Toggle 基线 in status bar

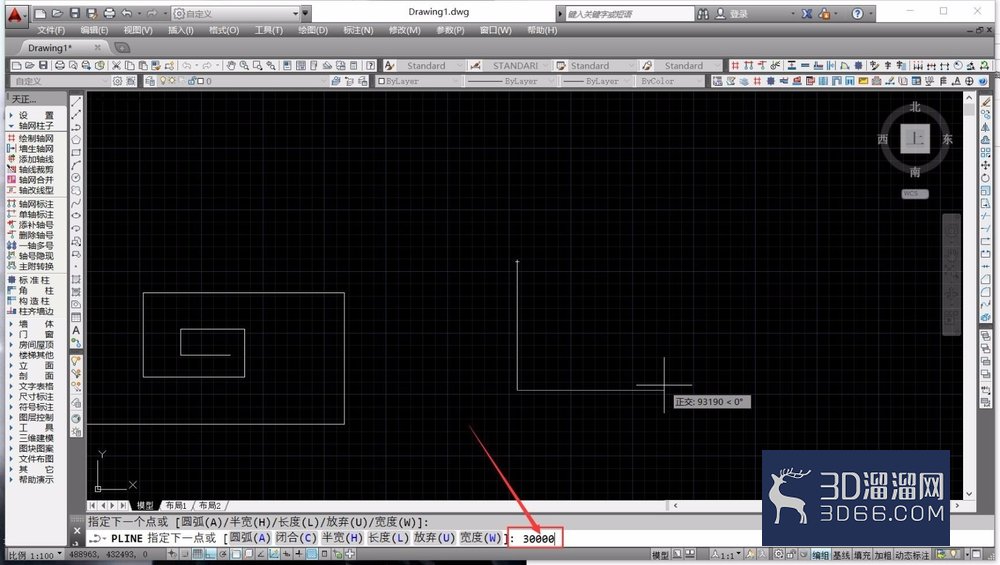[841, 555]
